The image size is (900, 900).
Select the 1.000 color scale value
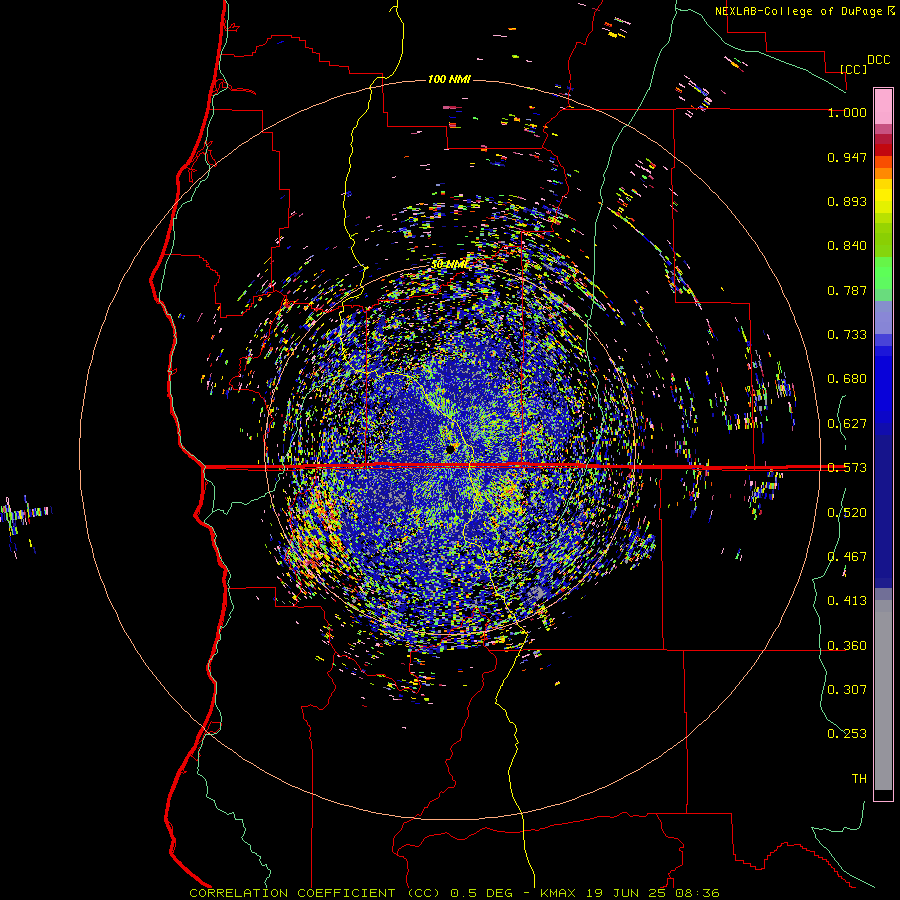(x=847, y=112)
